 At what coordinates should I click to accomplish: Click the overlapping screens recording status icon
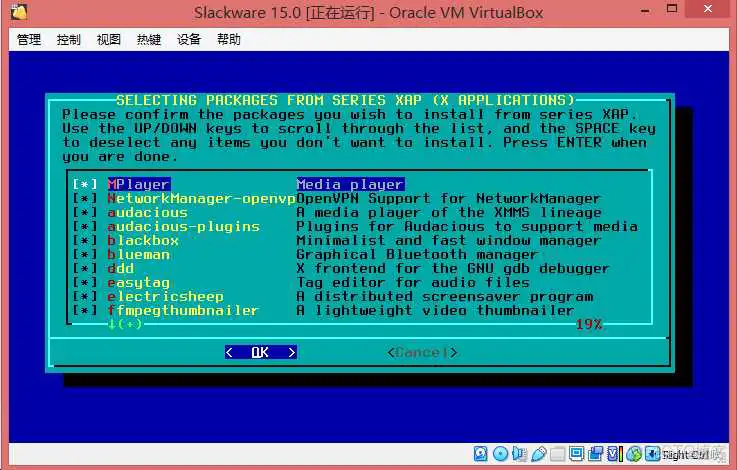[x=596, y=454]
